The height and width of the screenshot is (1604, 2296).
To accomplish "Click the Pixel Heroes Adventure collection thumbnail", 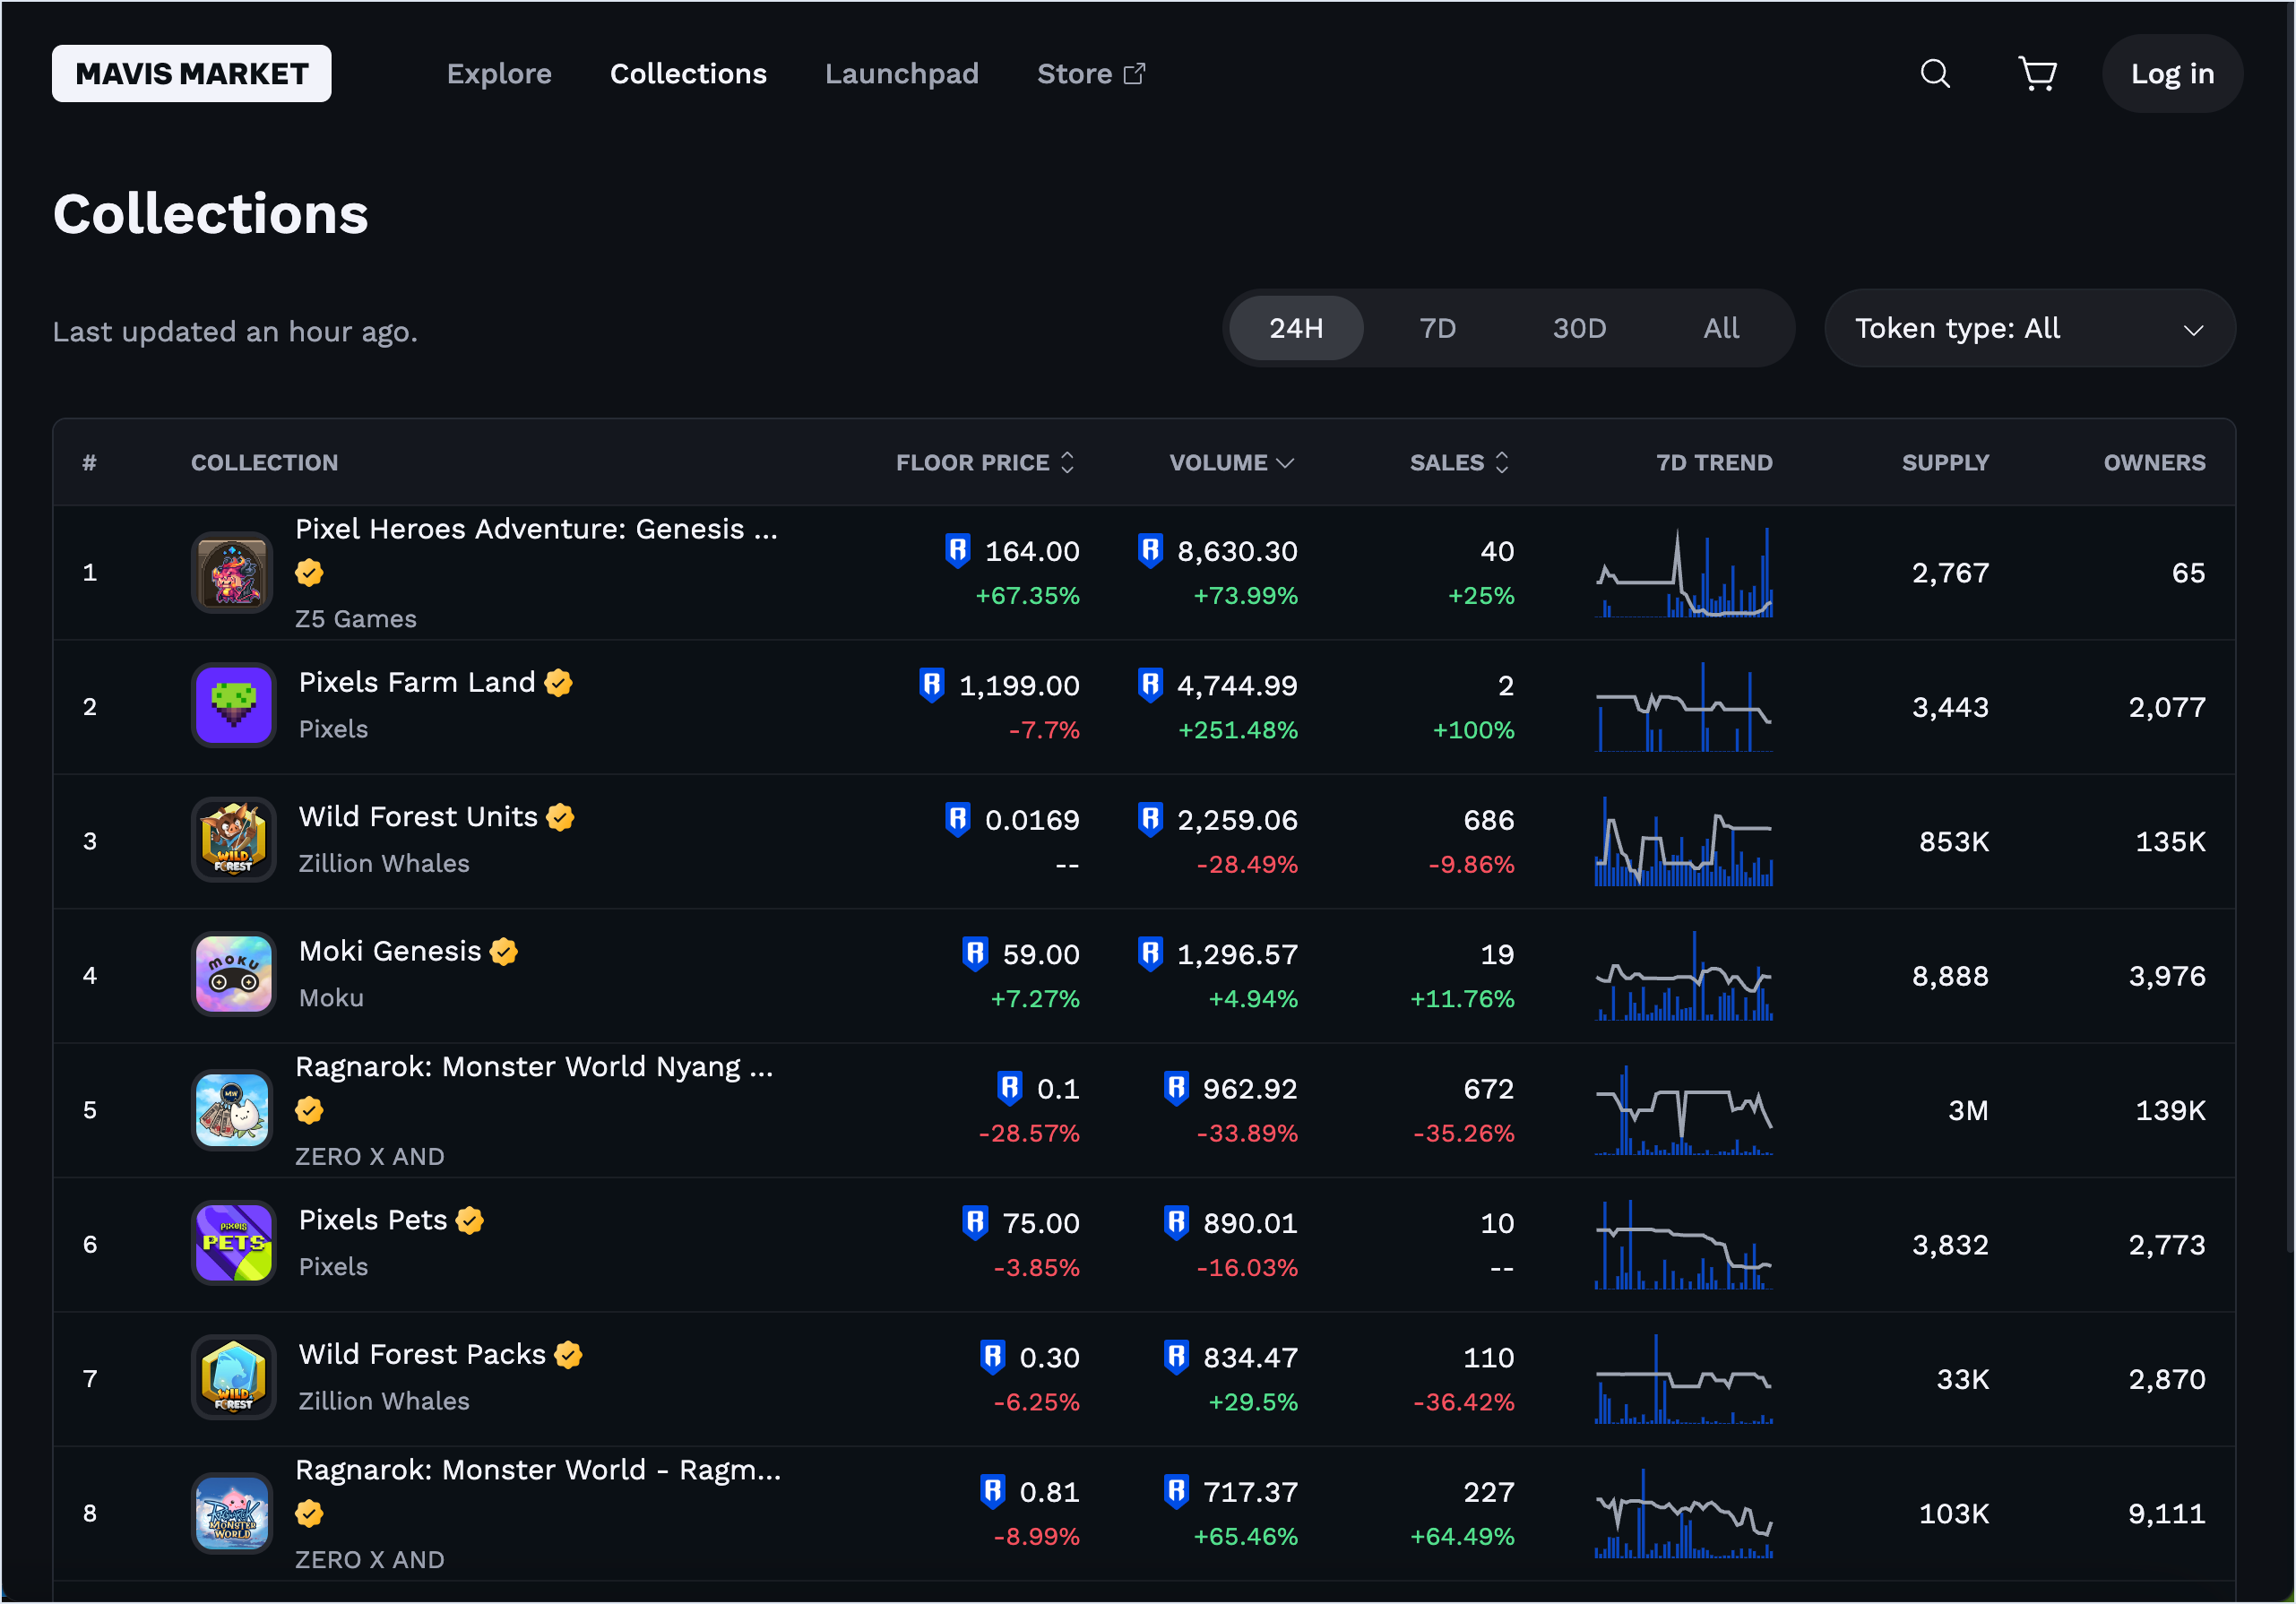I will (x=232, y=573).
